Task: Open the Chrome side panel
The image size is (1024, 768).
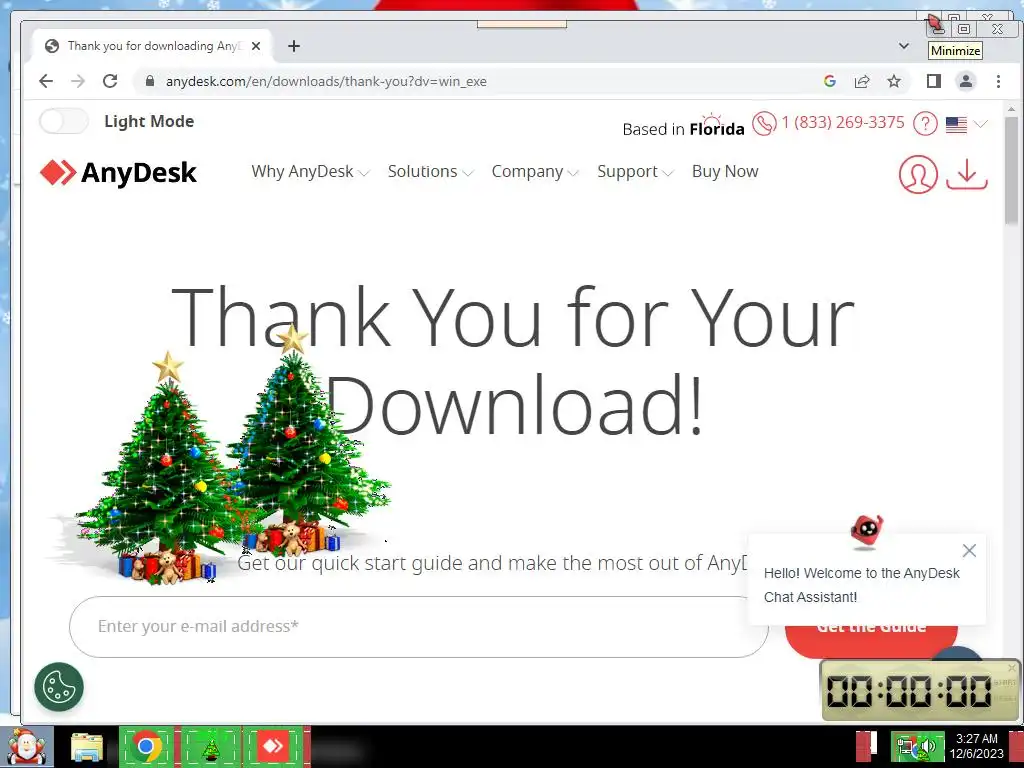Action: tap(934, 81)
